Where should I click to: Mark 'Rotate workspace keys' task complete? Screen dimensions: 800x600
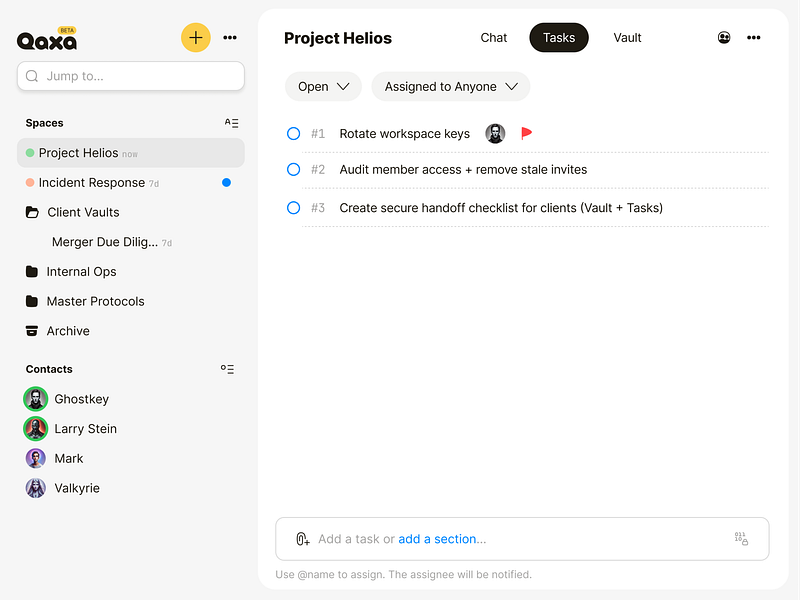[x=294, y=133]
